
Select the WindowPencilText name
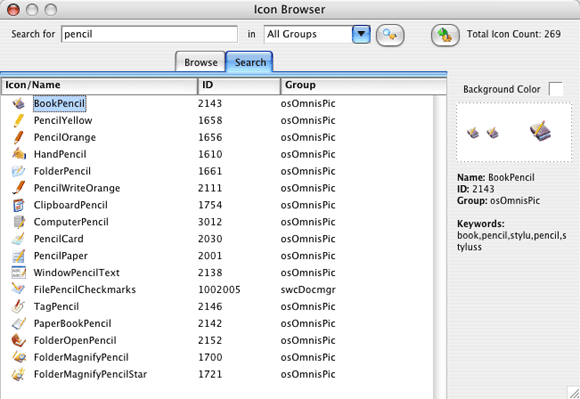tap(77, 273)
